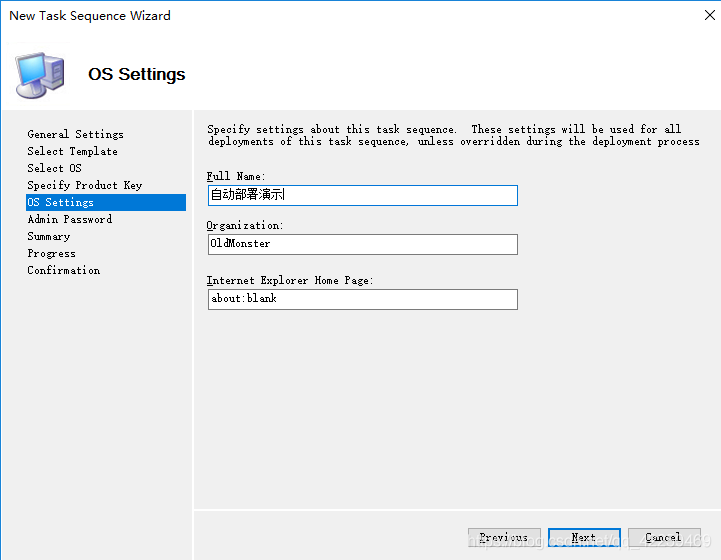Open the Select OS step
The width and height of the screenshot is (721, 560).
click(x=54, y=168)
